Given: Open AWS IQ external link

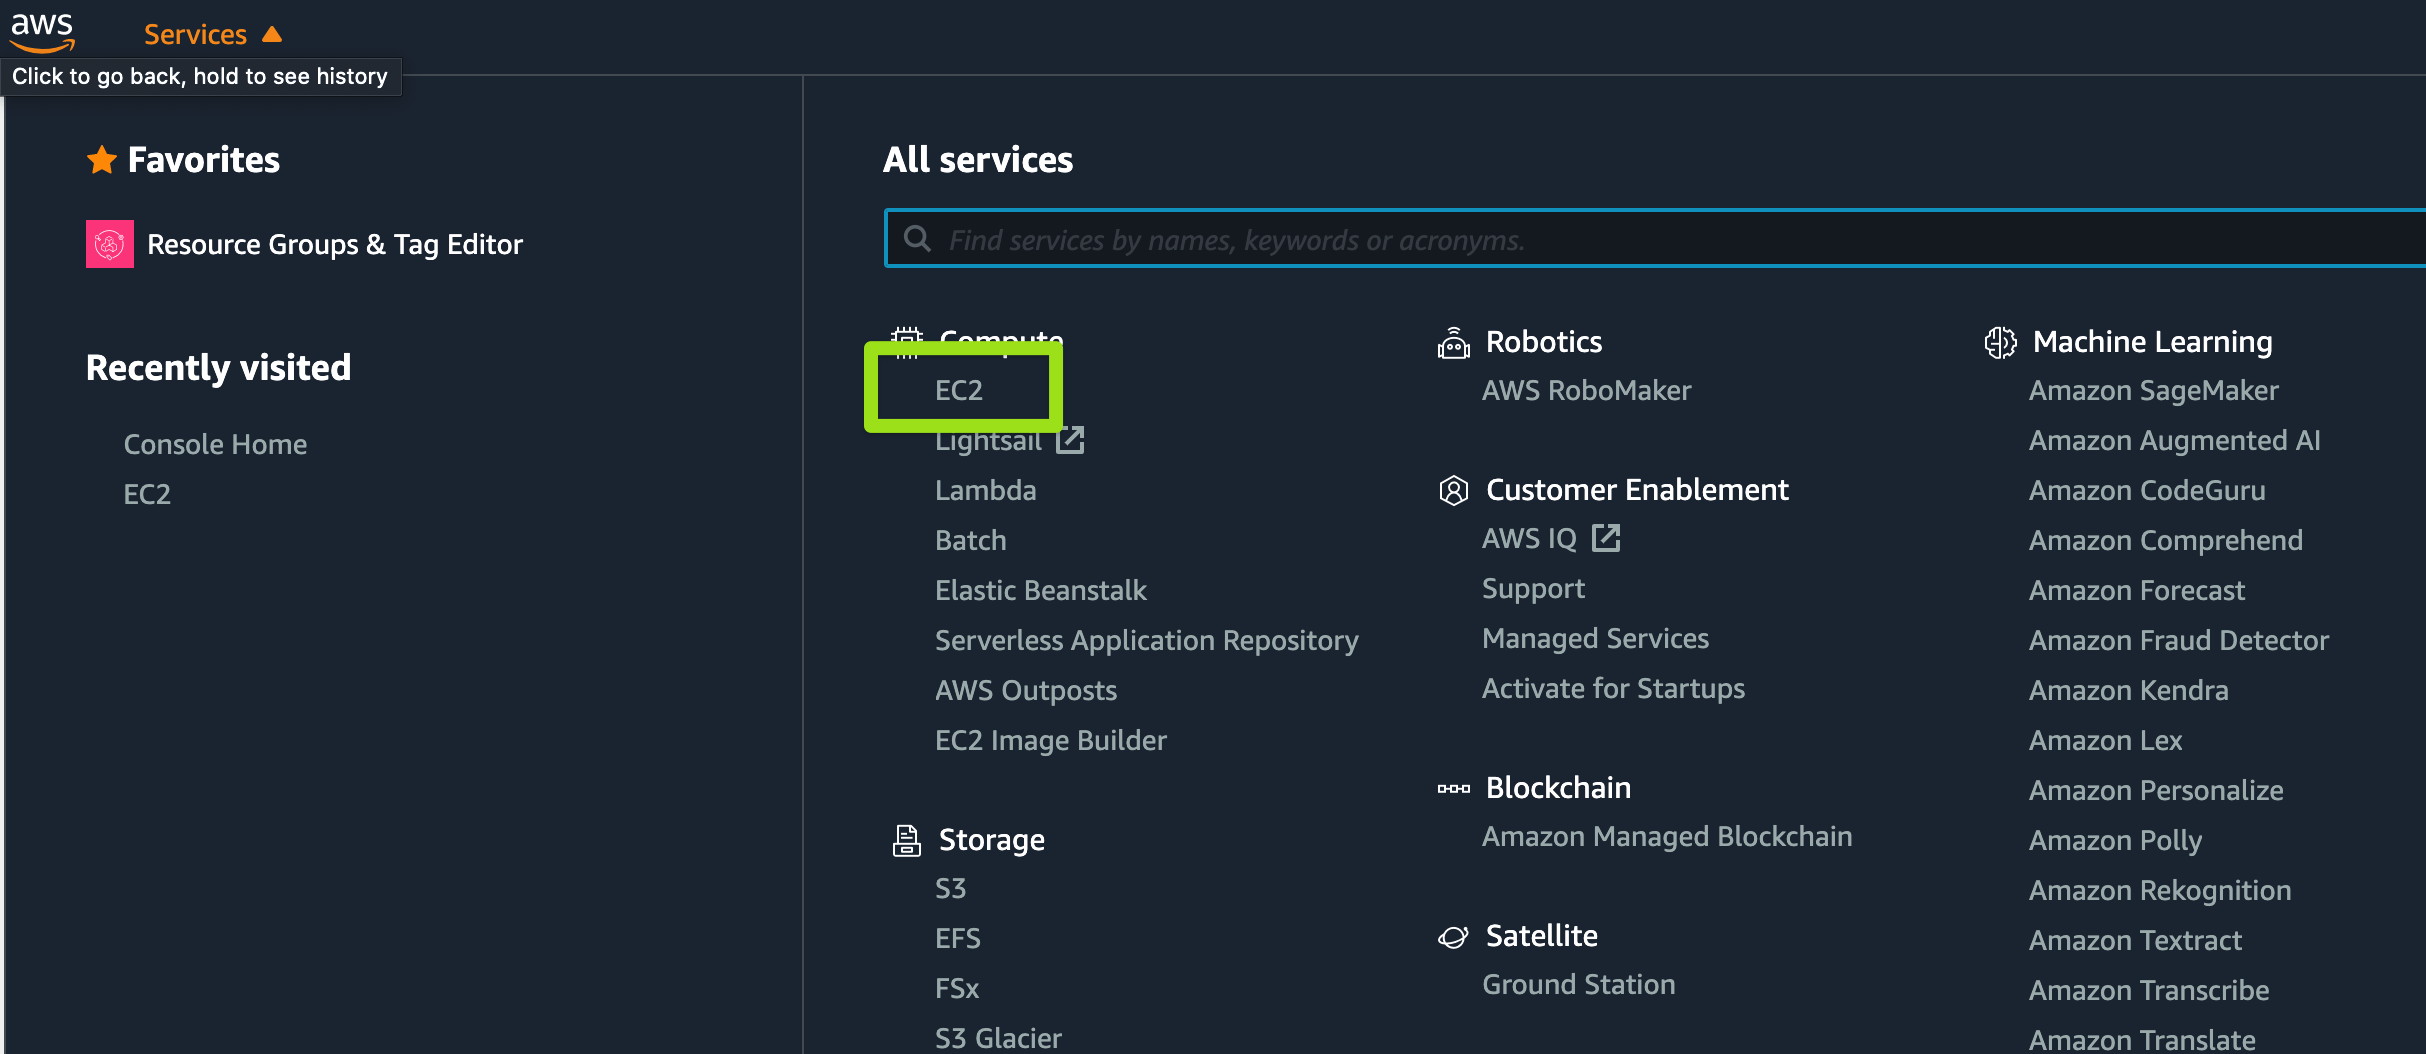Looking at the screenshot, I should 1606,538.
